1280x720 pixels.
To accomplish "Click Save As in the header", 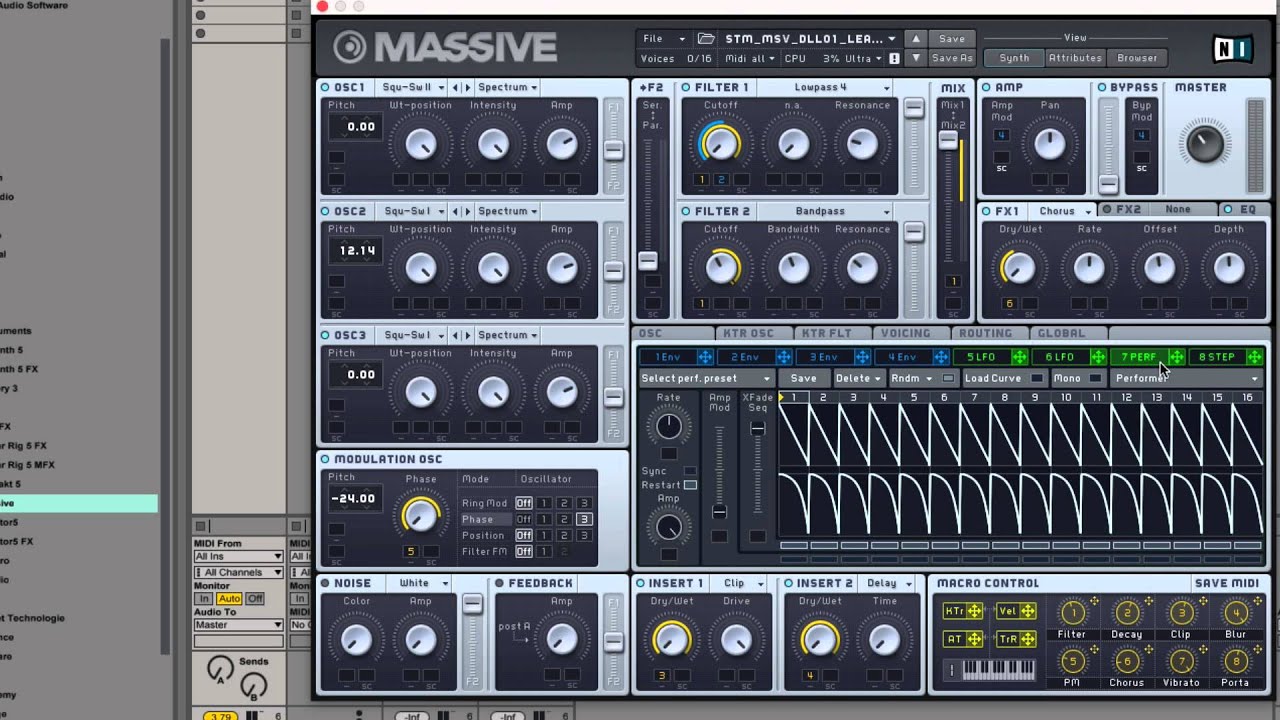I will coord(952,58).
